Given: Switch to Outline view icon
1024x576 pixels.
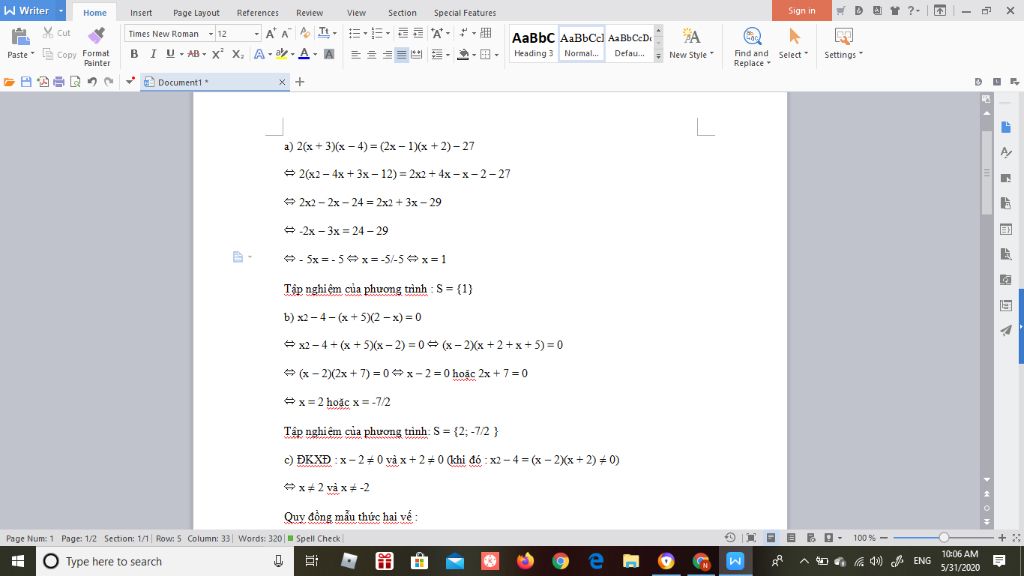Looking at the screenshot, I should pyautogui.click(x=791, y=537).
